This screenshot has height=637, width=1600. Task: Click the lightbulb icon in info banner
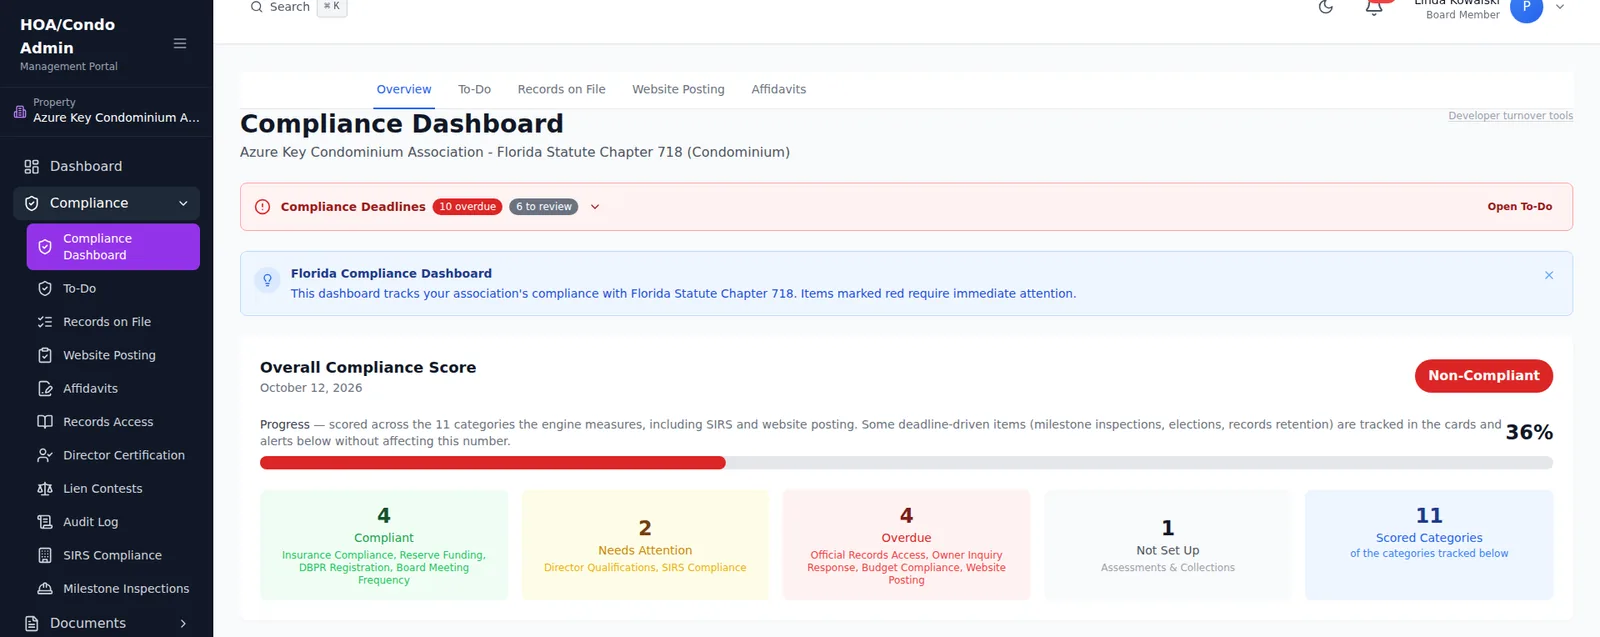click(267, 280)
